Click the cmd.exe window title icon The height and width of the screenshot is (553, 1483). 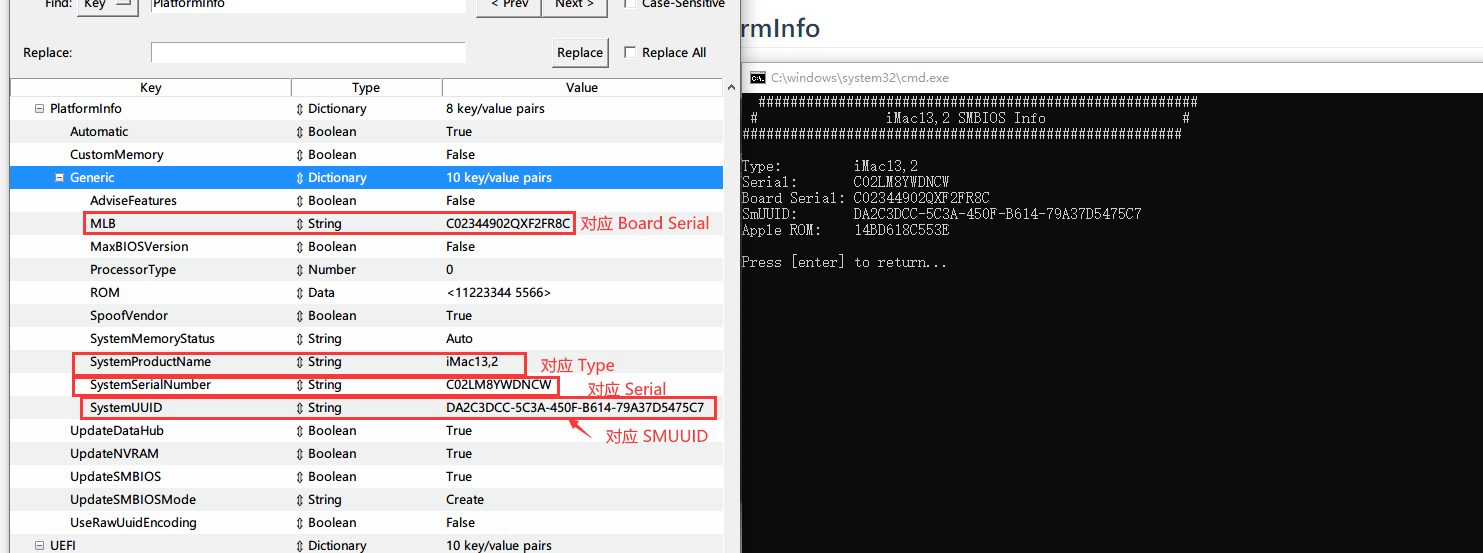(x=758, y=78)
